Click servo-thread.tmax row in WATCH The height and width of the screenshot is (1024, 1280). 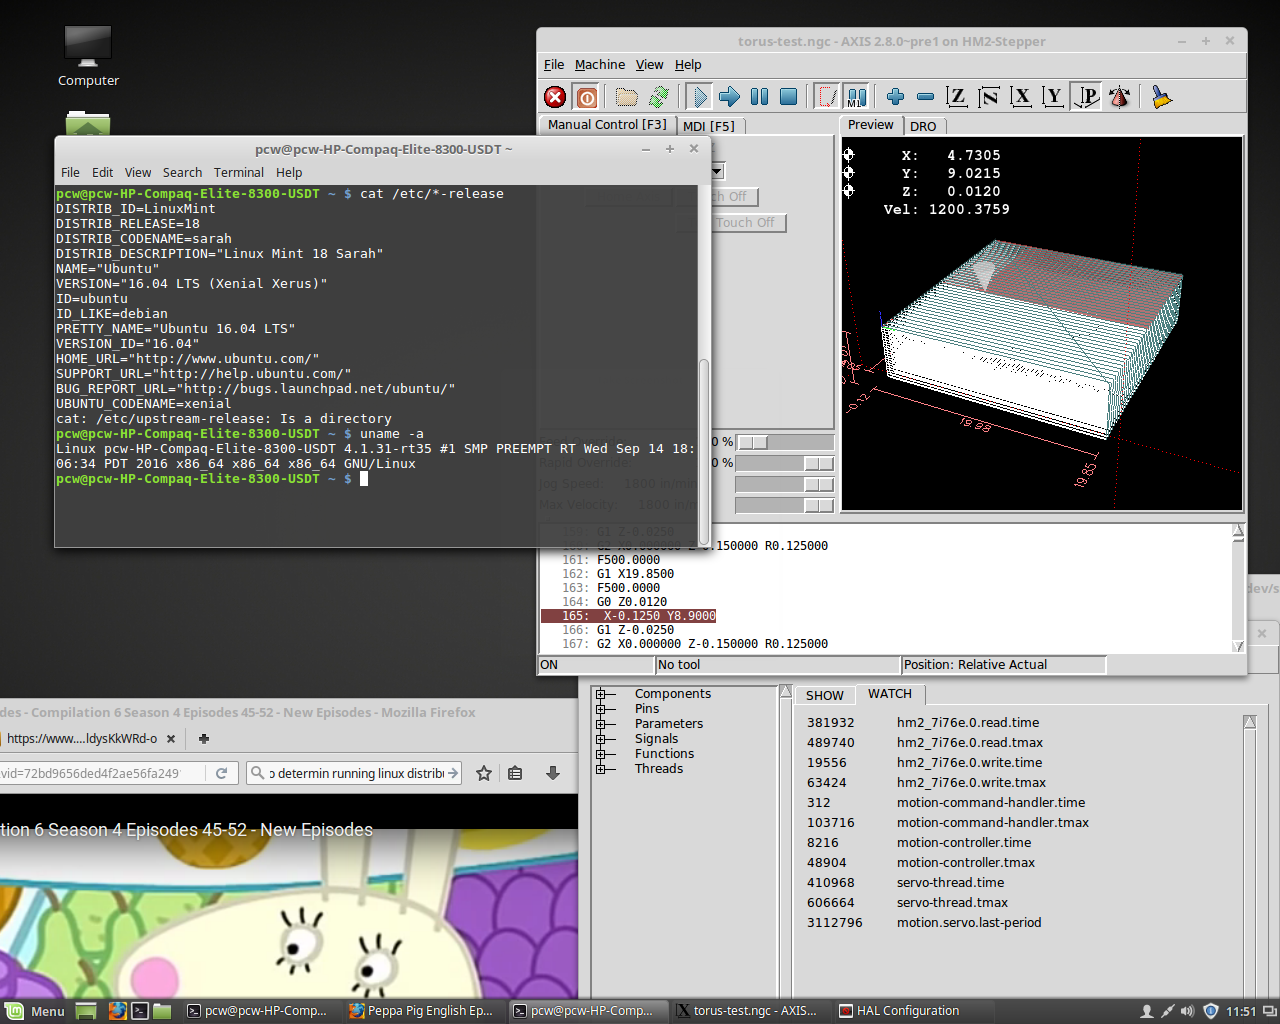click(951, 903)
